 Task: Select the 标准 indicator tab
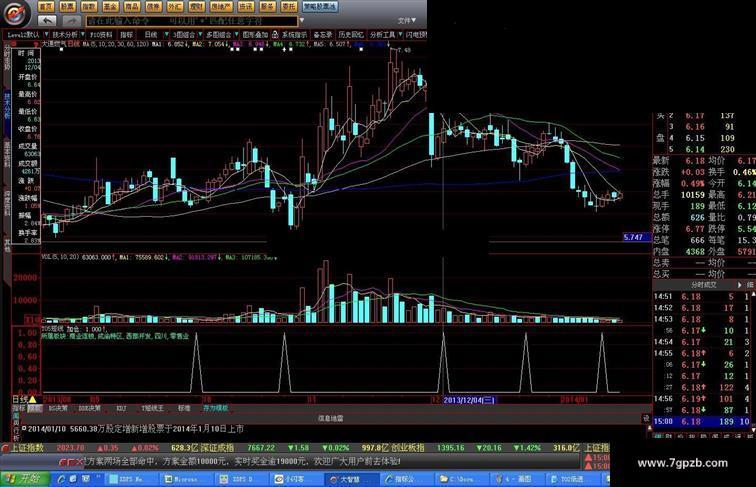[184, 408]
